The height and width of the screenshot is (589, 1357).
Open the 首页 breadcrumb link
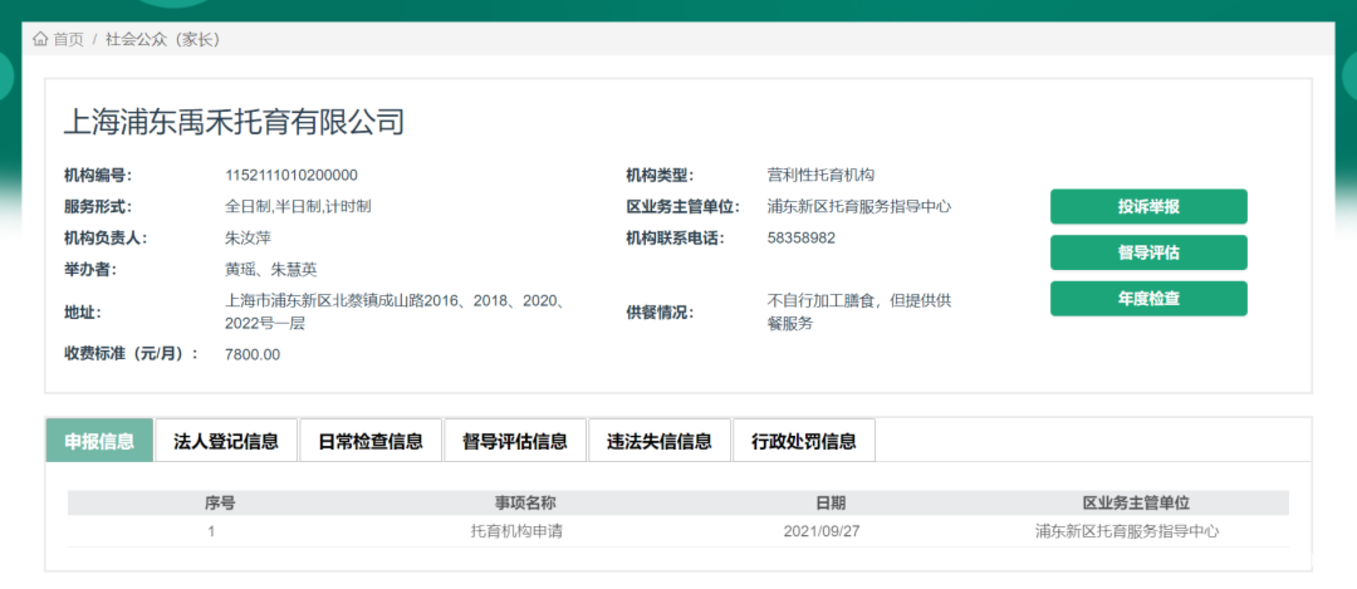(x=68, y=39)
